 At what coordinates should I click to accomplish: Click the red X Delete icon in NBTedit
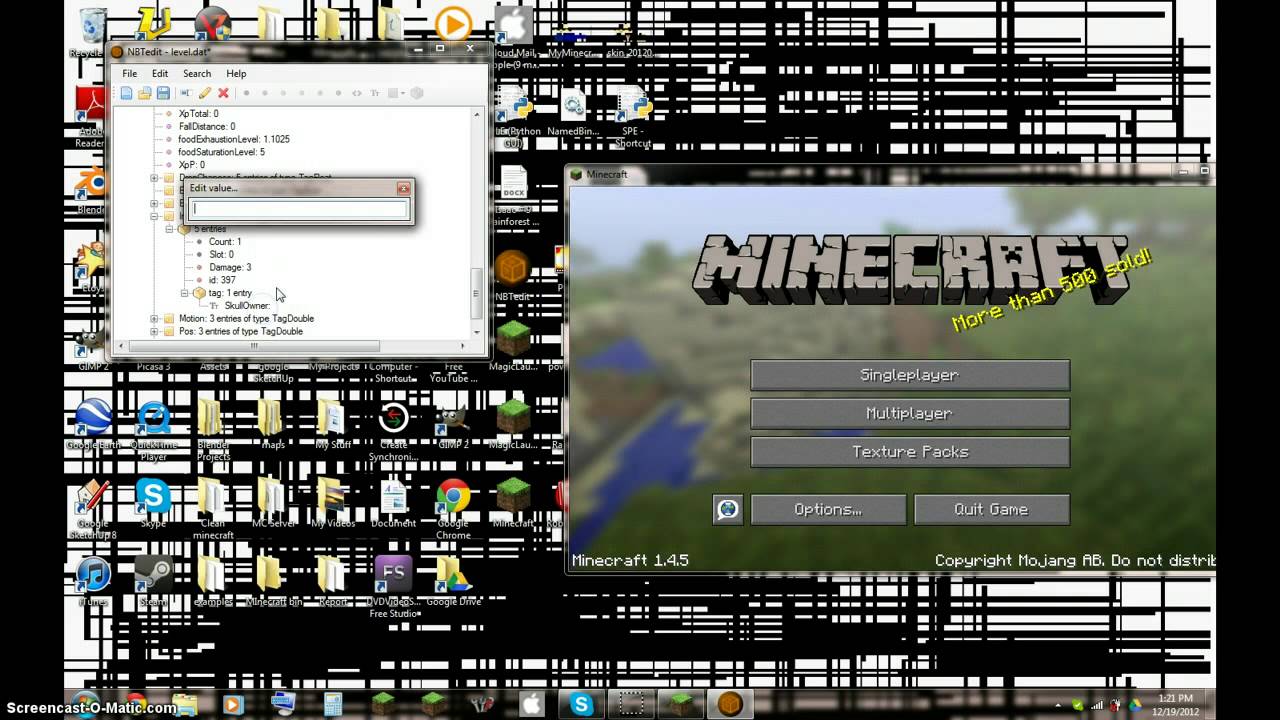(223, 93)
